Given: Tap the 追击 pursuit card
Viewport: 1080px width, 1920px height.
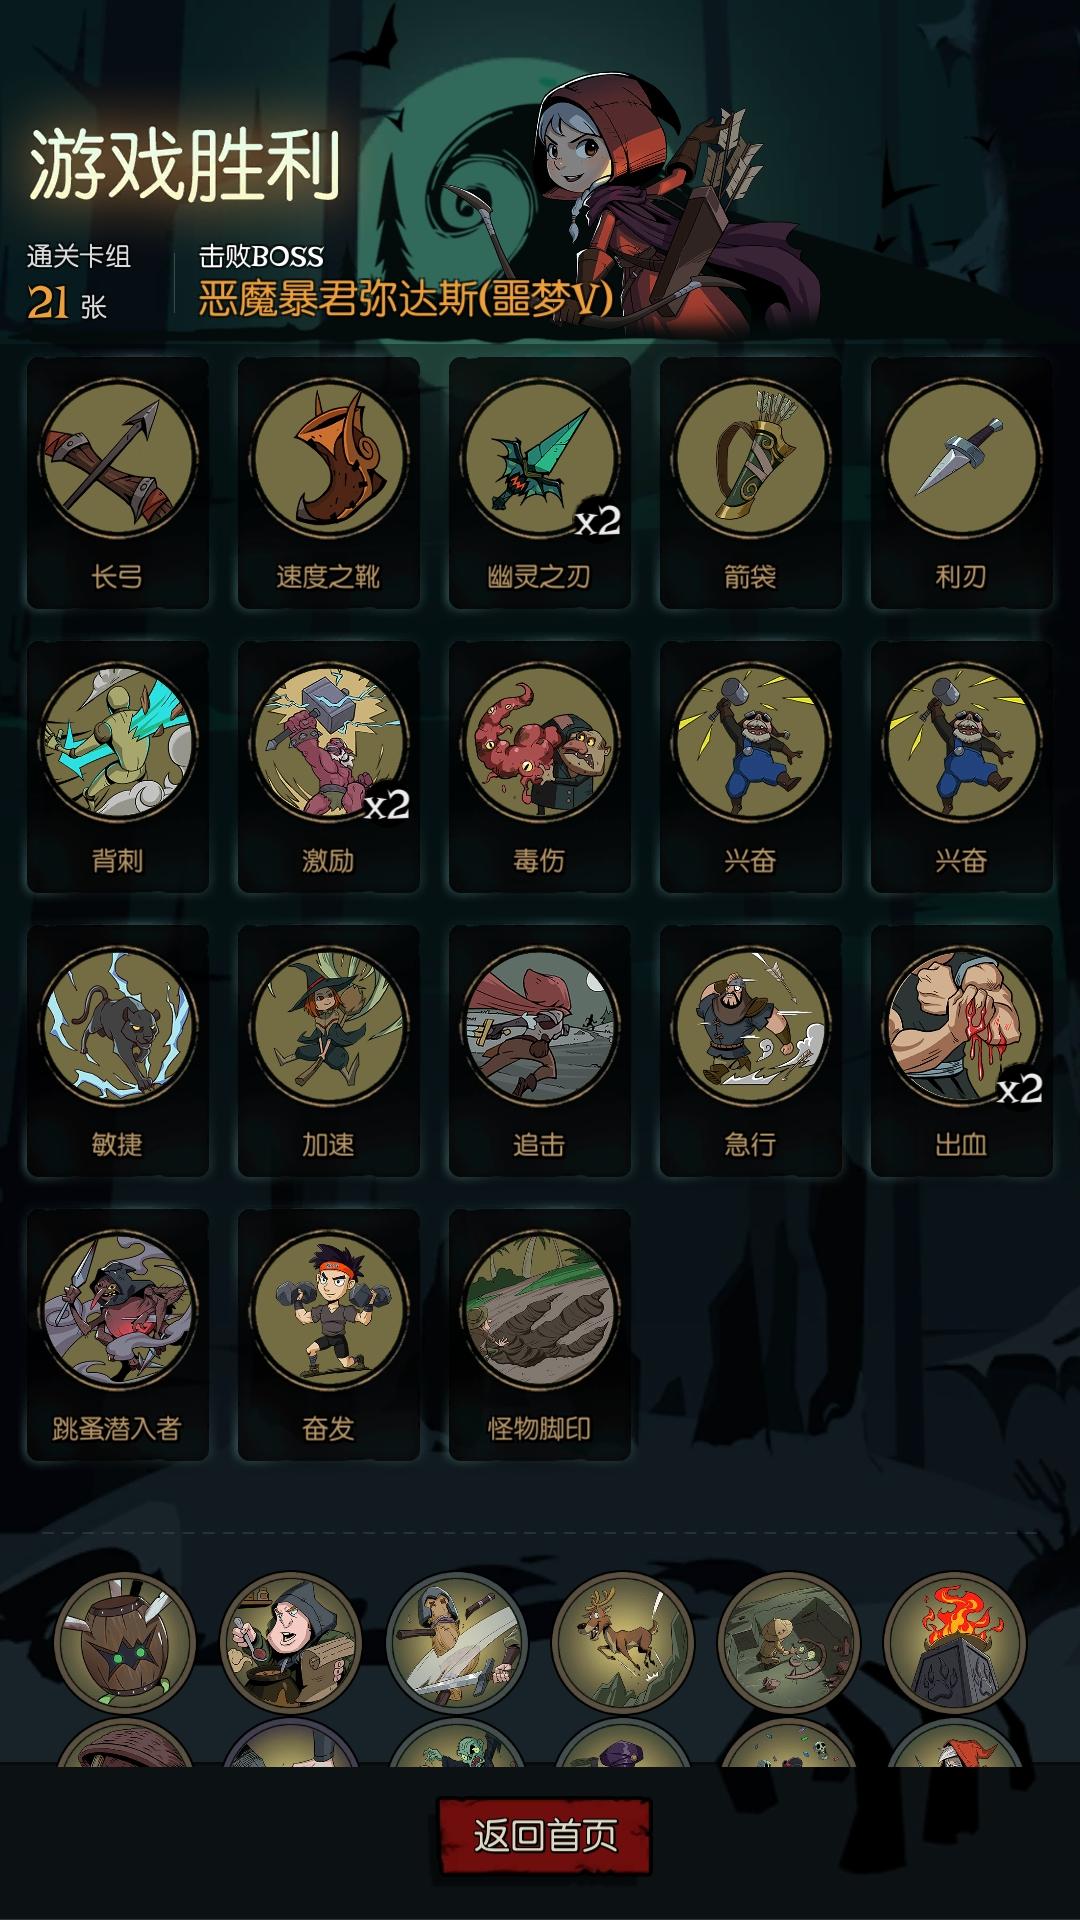Looking at the screenshot, I should pyautogui.click(x=540, y=1051).
